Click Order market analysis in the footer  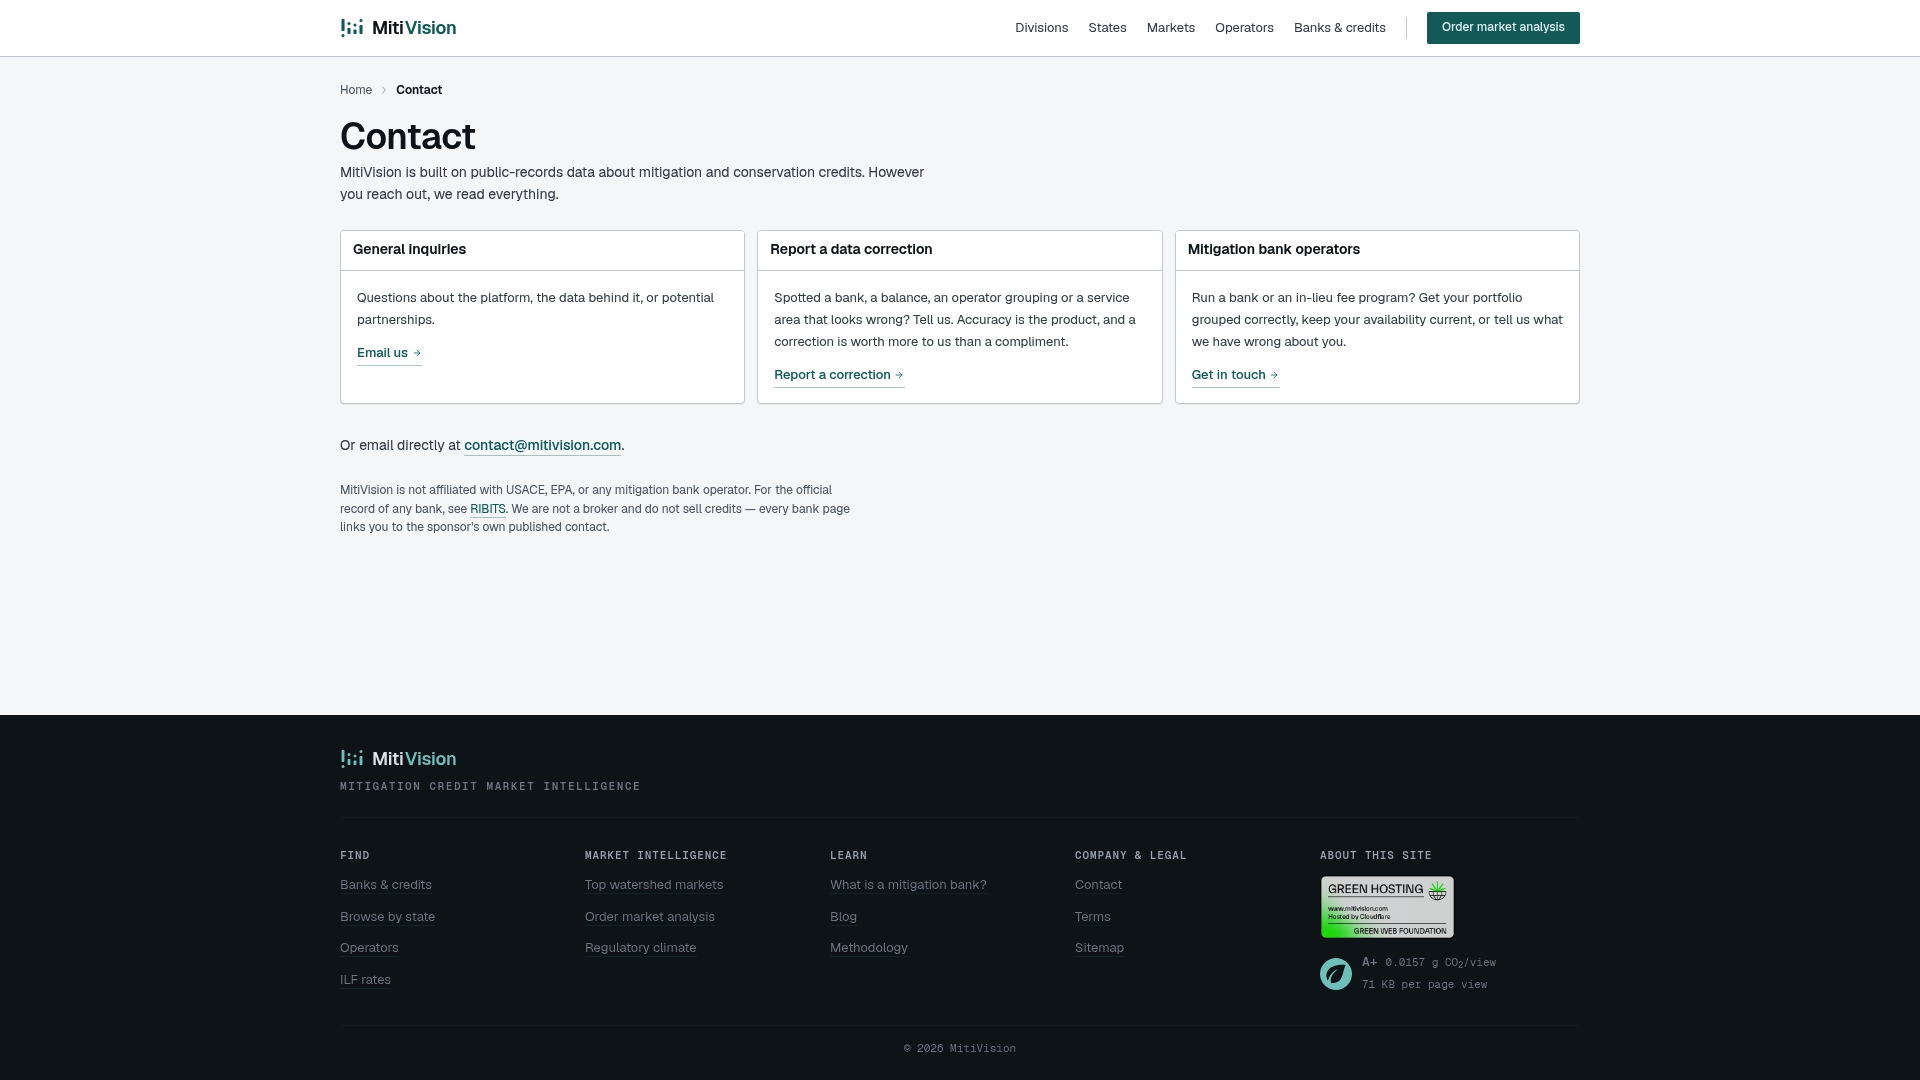click(650, 917)
